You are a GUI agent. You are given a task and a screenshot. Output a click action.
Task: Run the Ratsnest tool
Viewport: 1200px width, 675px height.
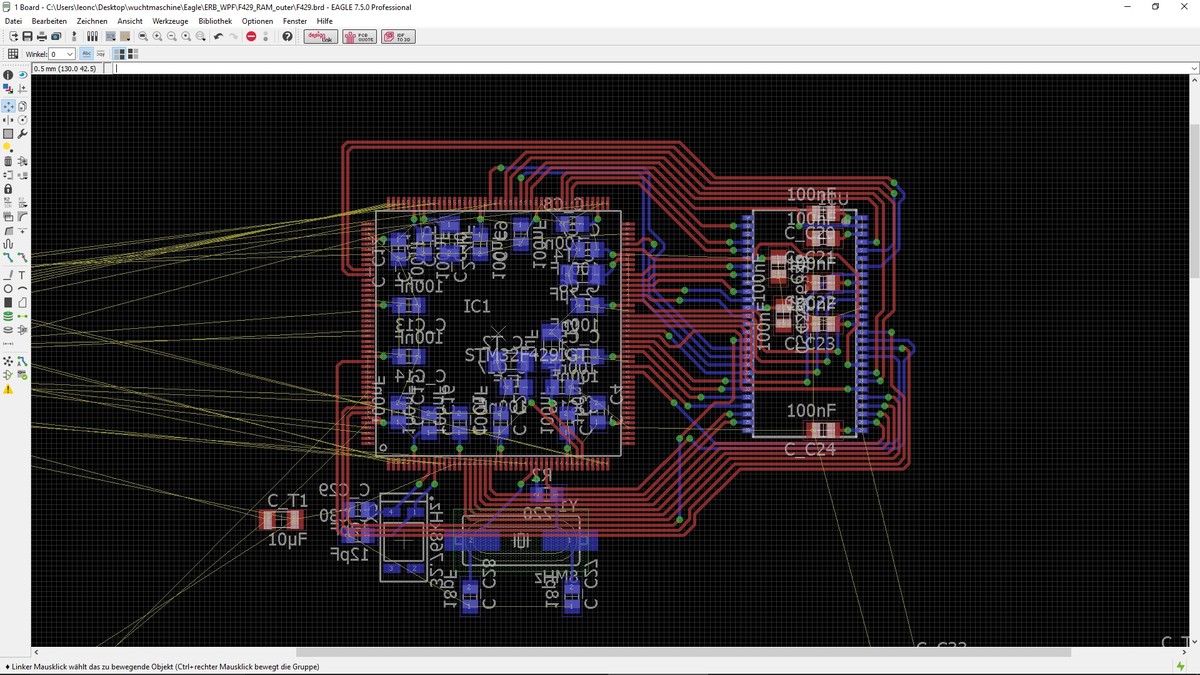[x=8, y=361]
